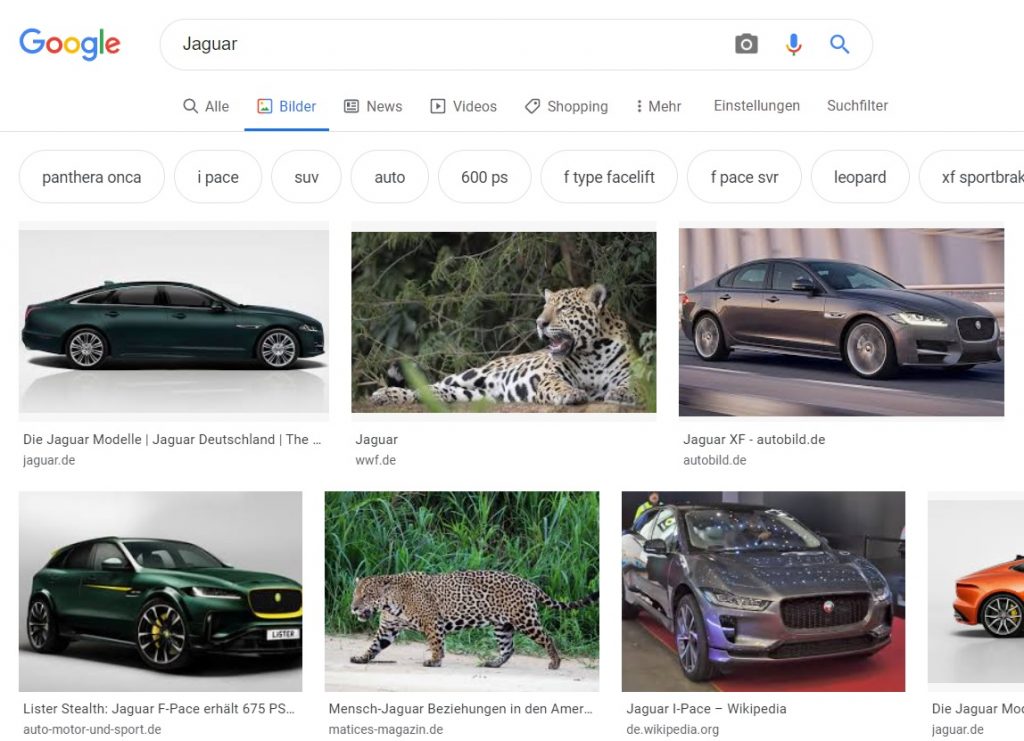This screenshot has width=1024, height=741.
Task: Click the Google logo
Action: coord(70,44)
